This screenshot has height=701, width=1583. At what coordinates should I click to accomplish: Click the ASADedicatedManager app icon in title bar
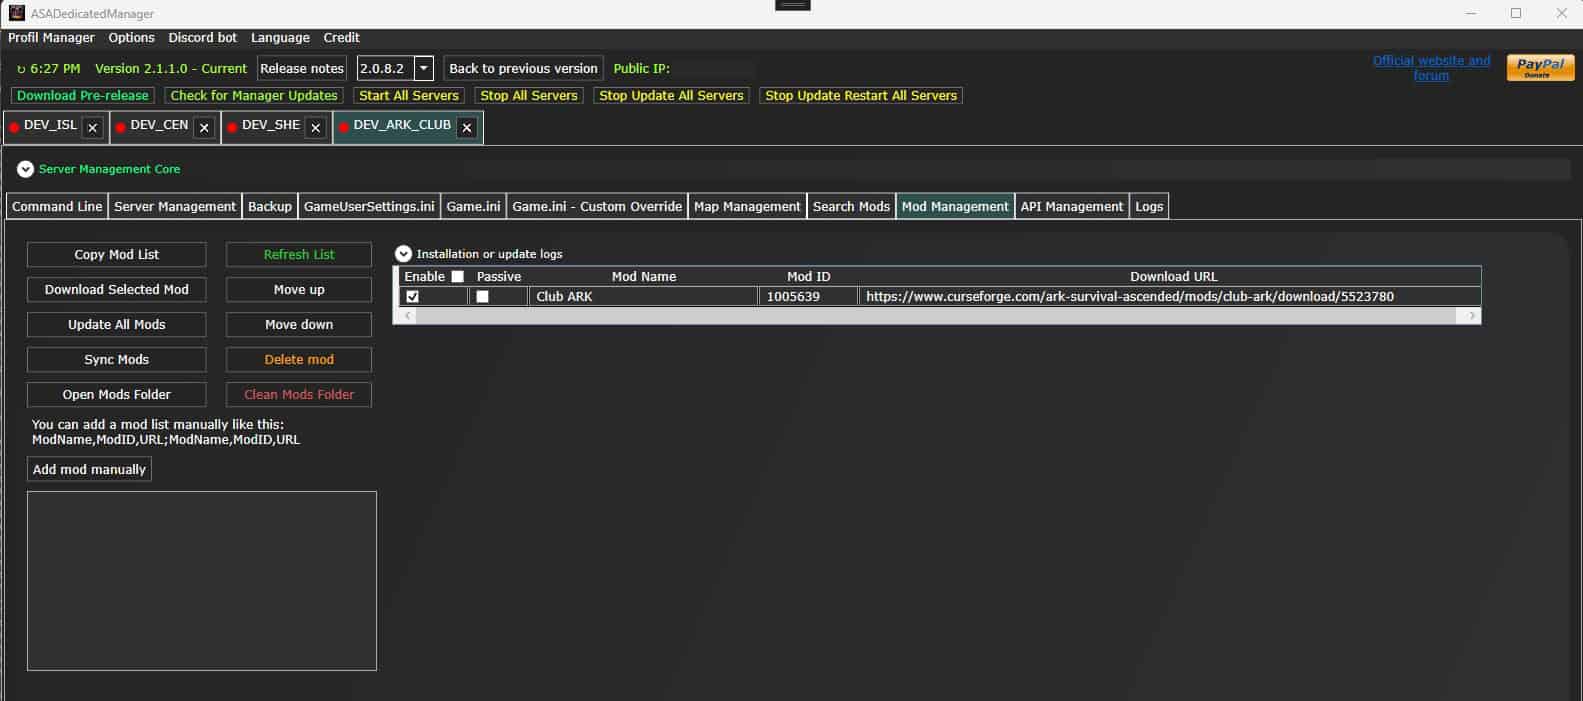tap(16, 13)
